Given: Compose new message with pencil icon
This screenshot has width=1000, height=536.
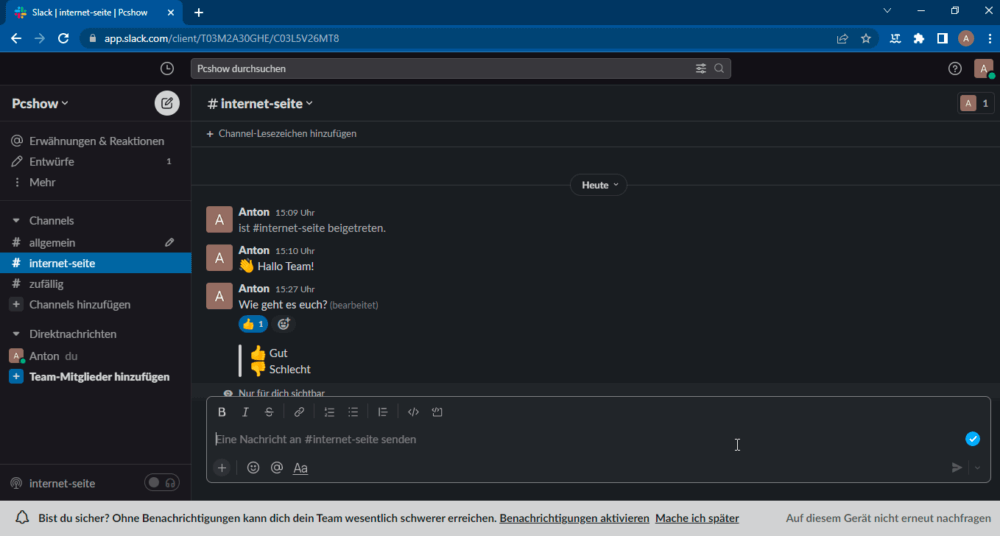Looking at the screenshot, I should tap(166, 103).
